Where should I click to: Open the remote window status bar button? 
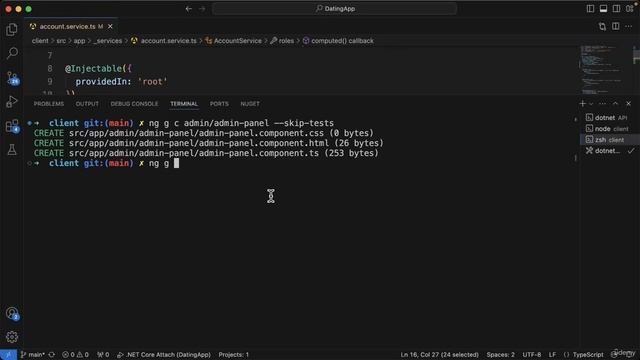[8, 355]
